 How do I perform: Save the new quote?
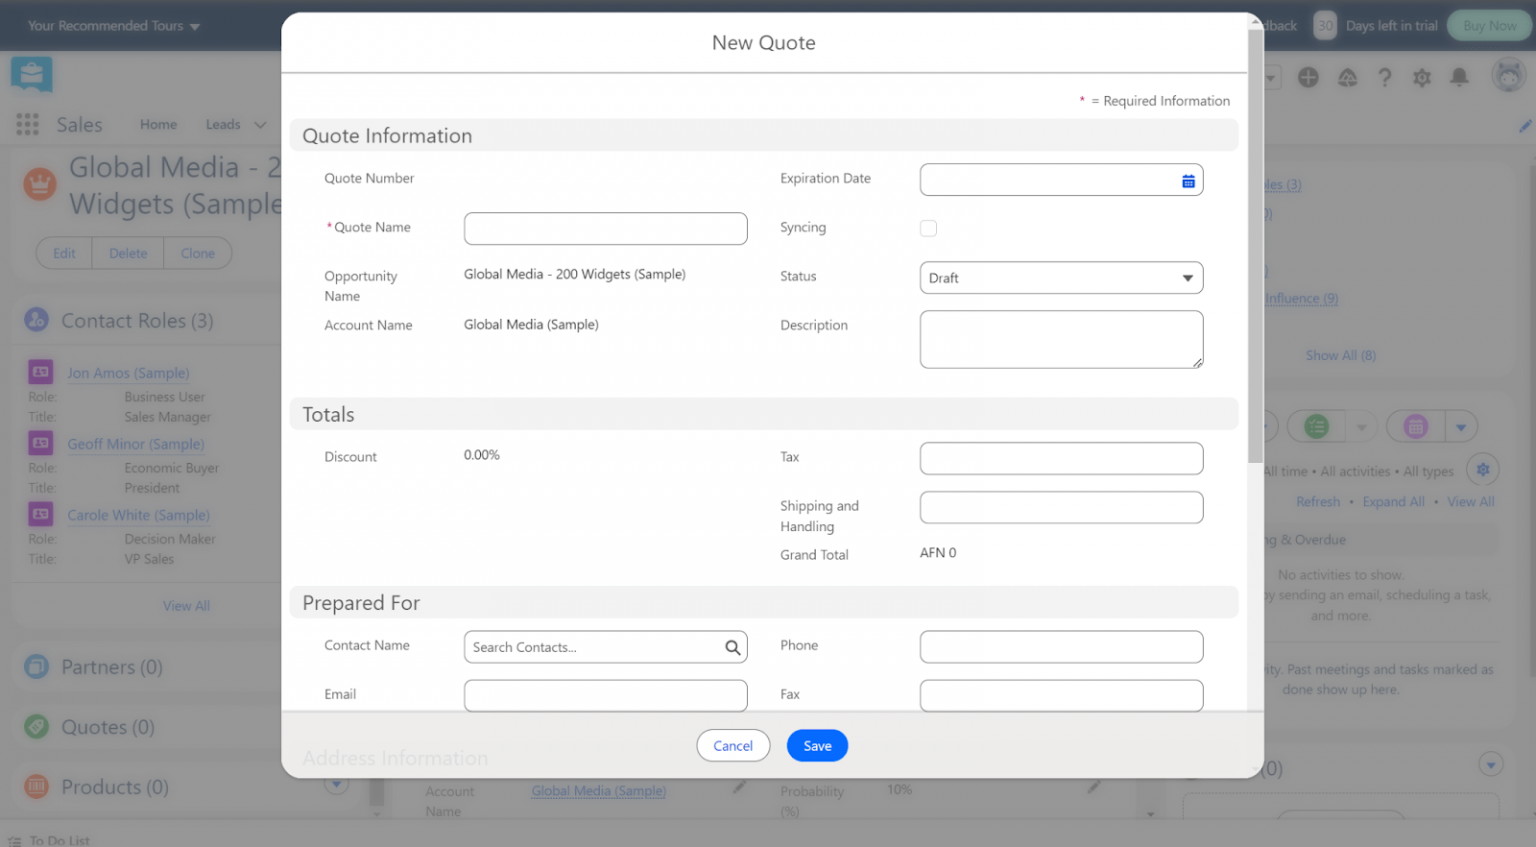[x=817, y=745]
